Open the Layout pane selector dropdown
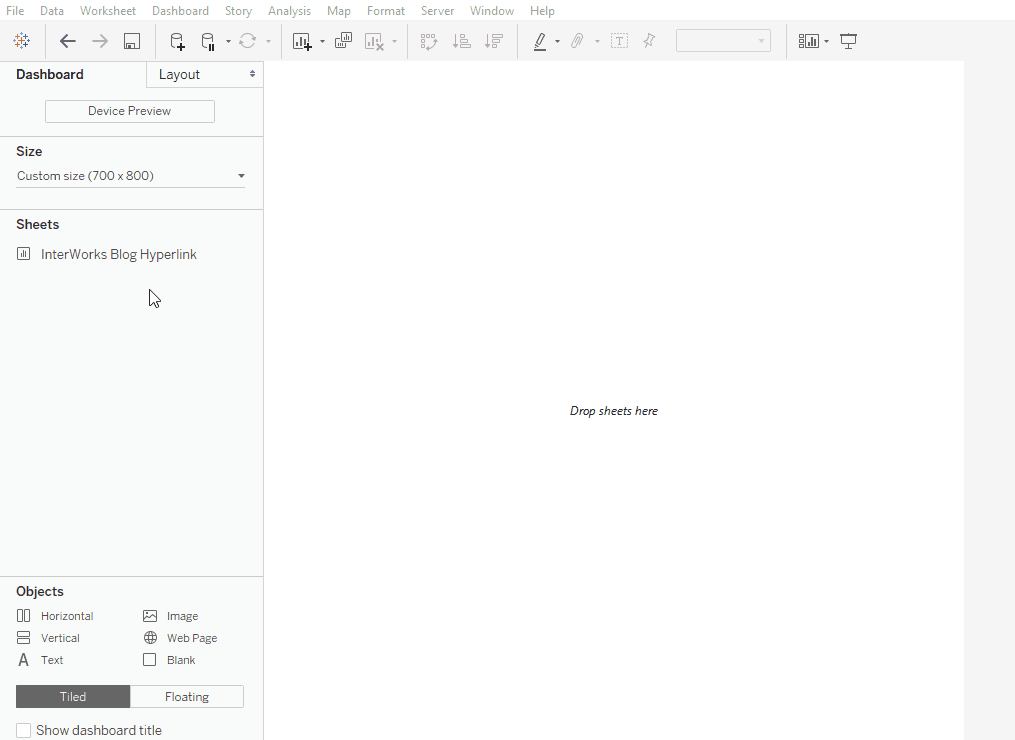 point(205,75)
